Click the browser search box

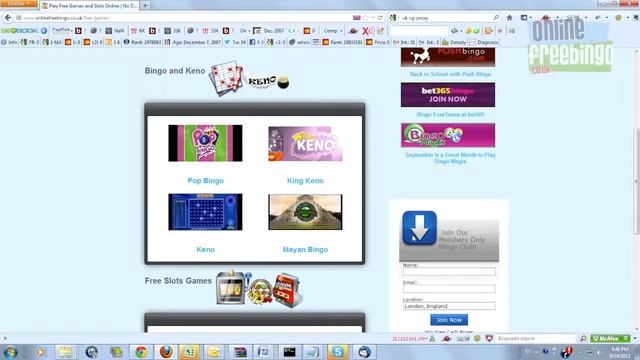(x=445, y=18)
